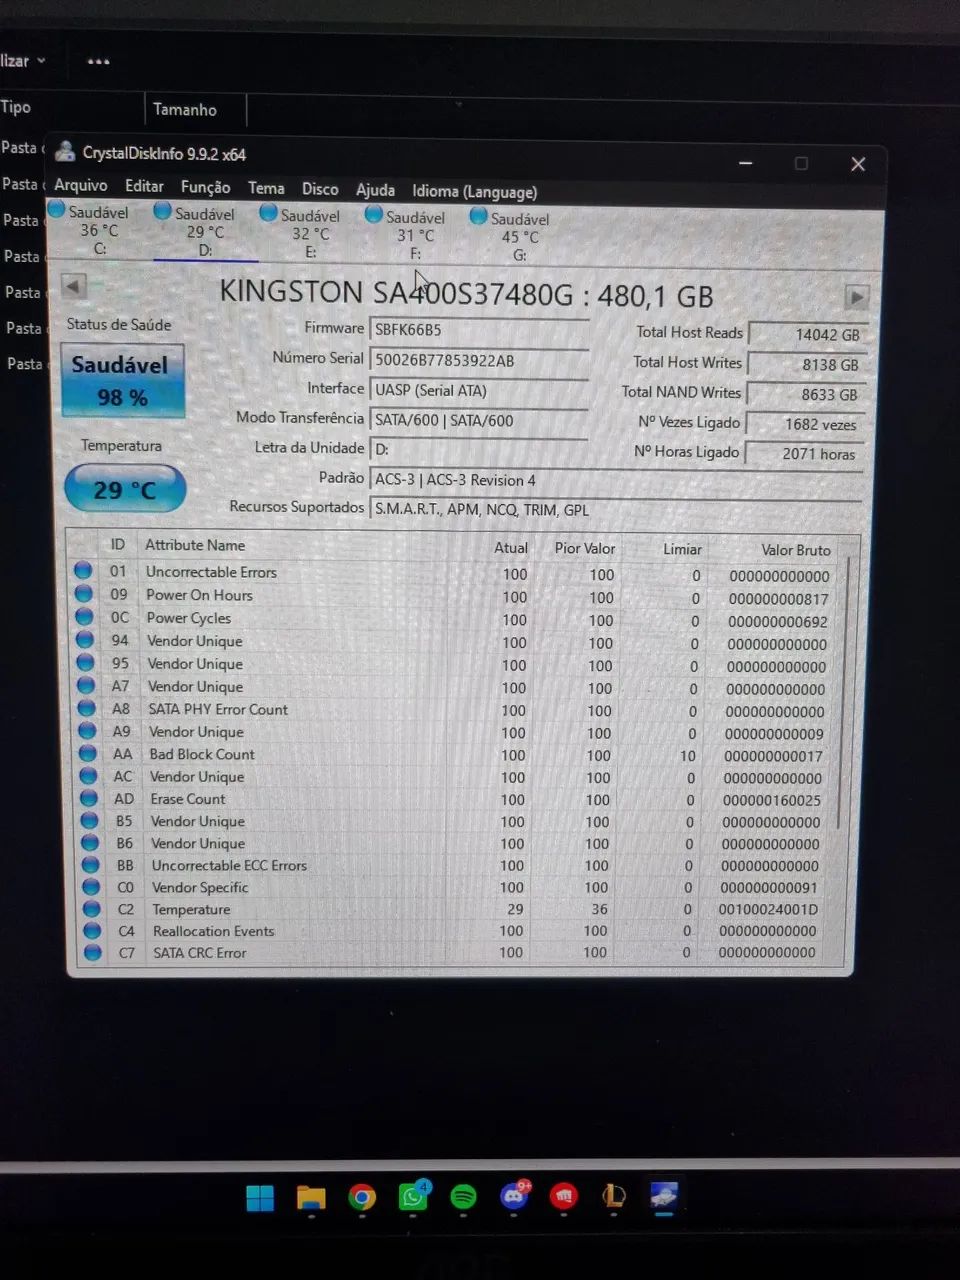Click status orb for Erase Count row
This screenshot has width=960, height=1280.
(x=90, y=799)
